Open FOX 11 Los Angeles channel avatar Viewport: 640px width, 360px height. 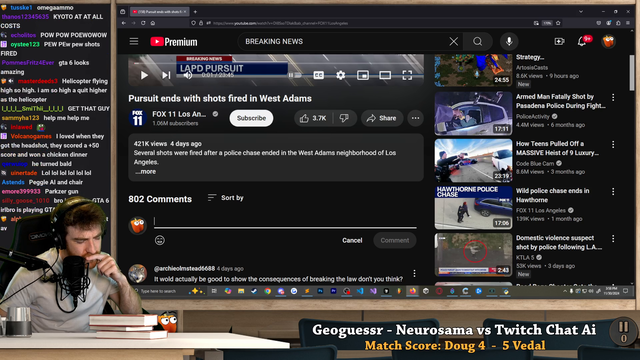(x=138, y=118)
